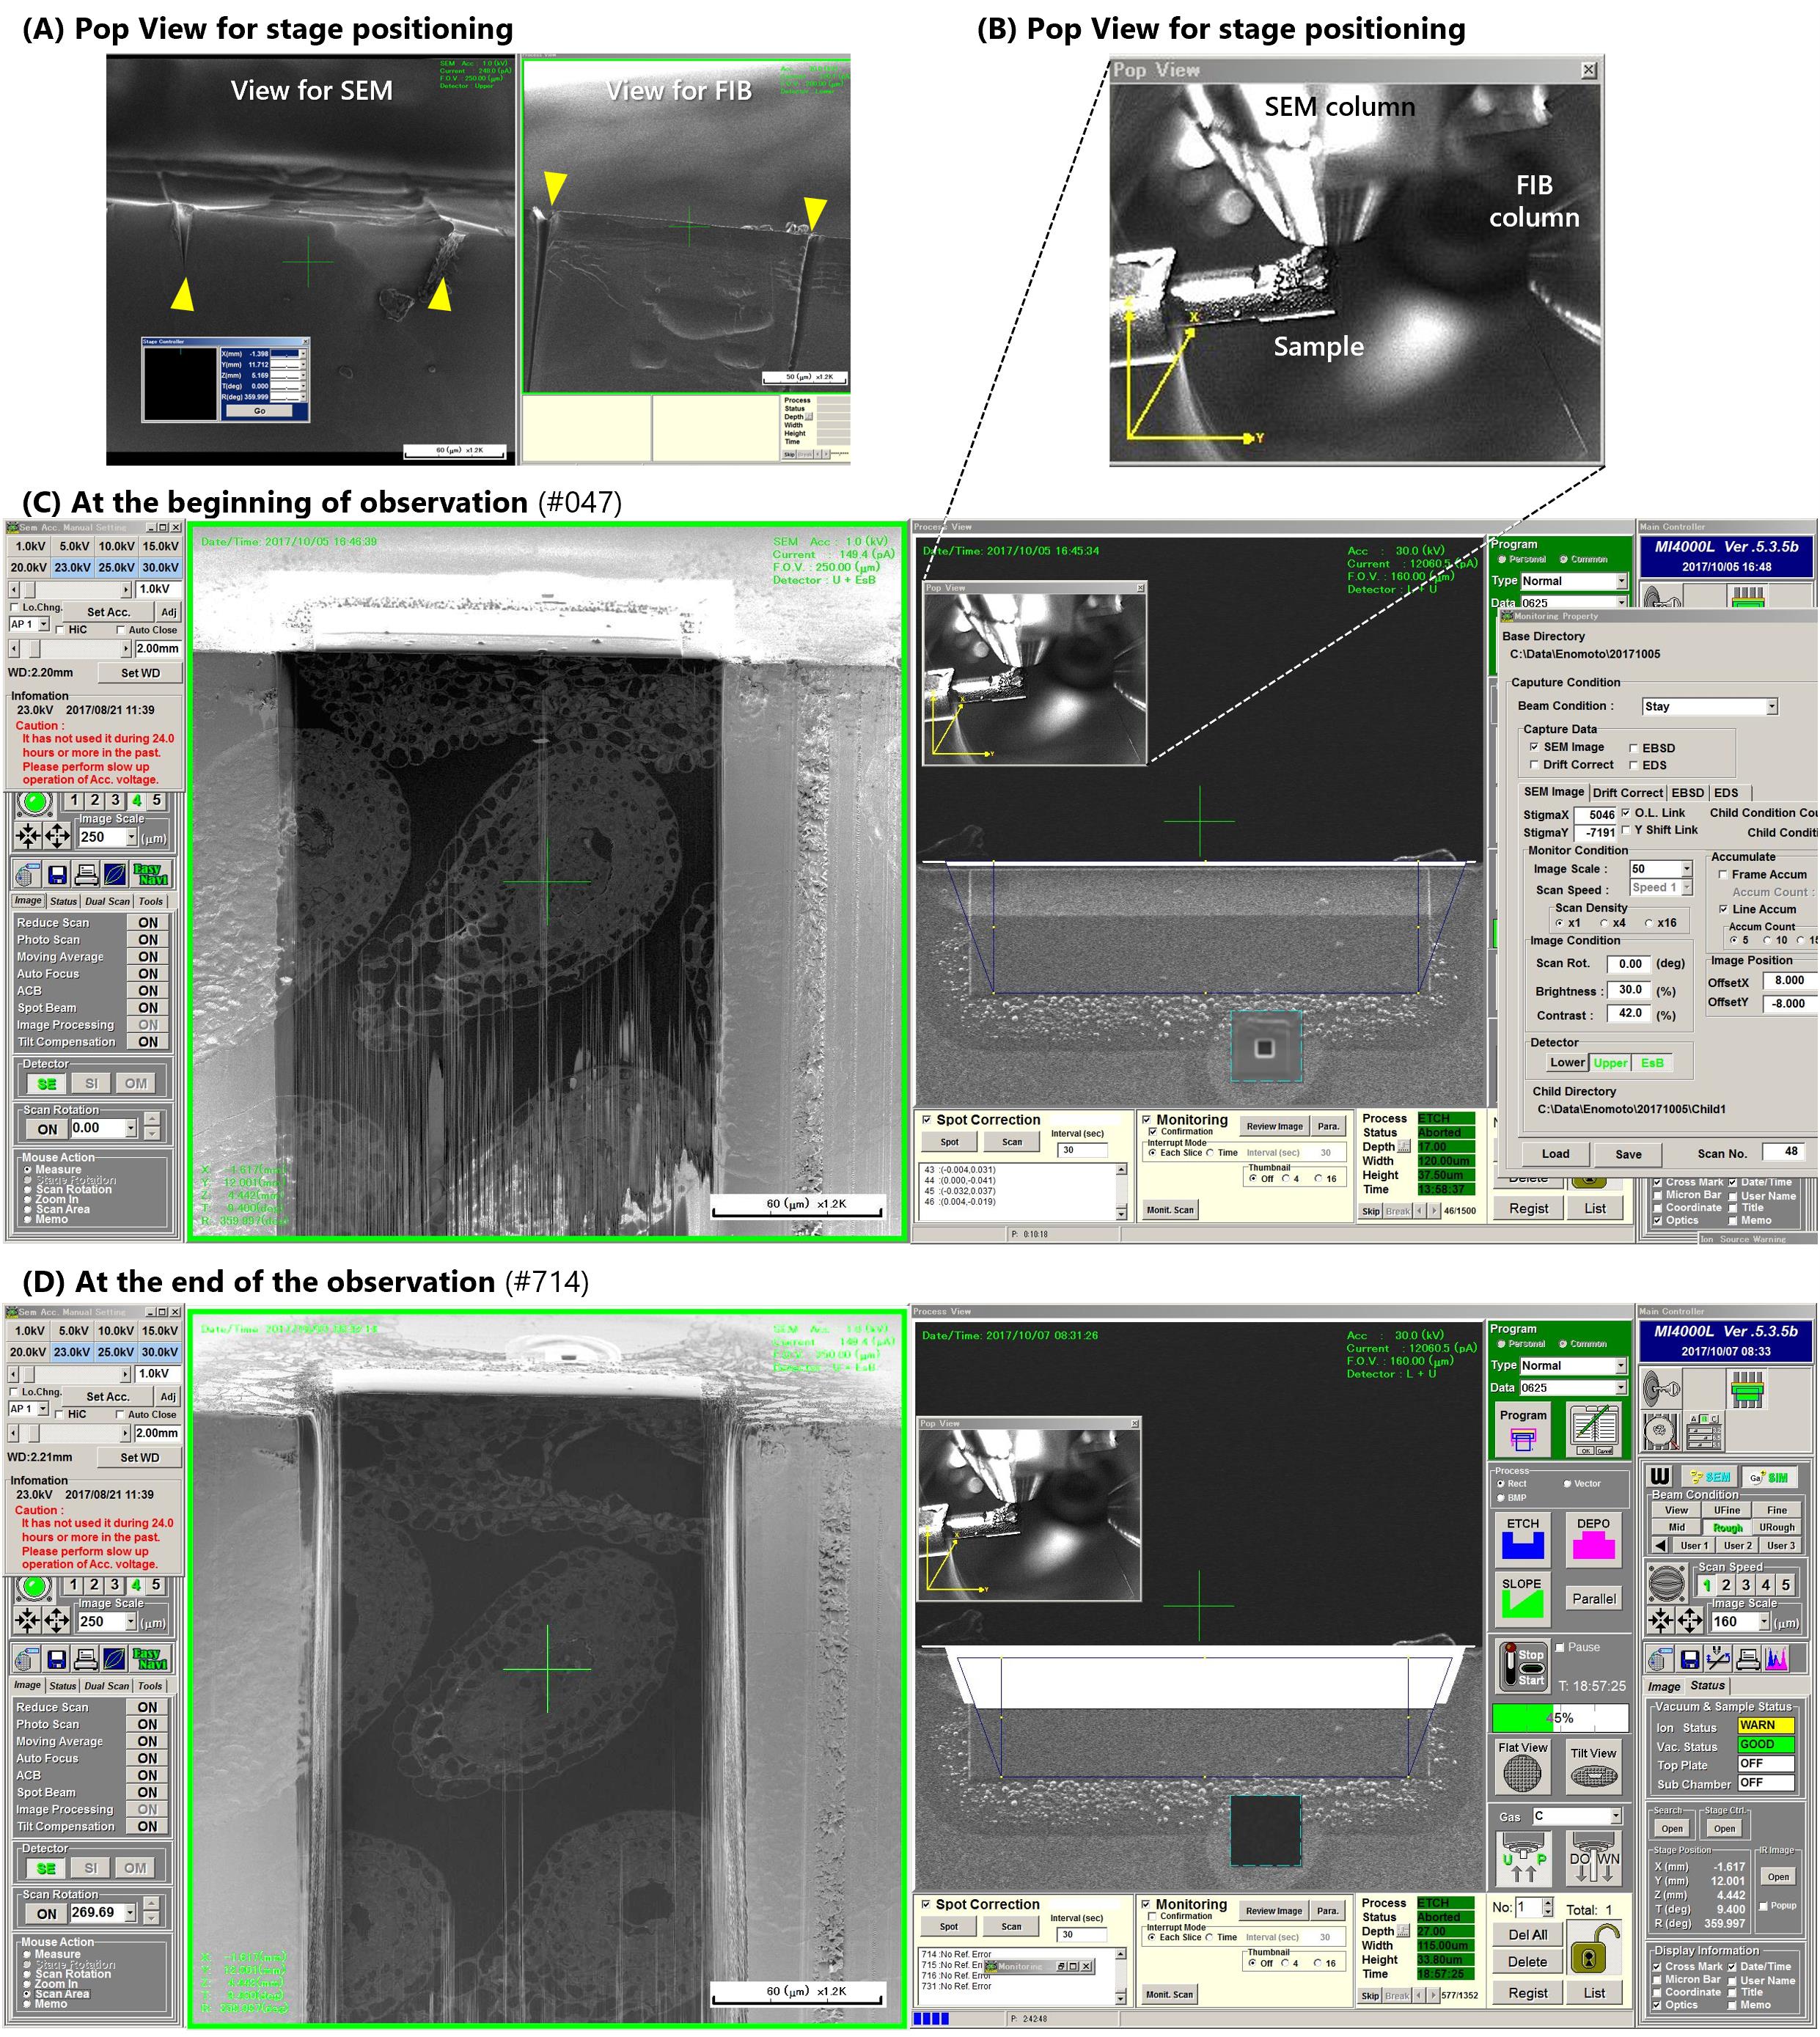
Task: Click Load in Monitoring Property
Action: (1555, 1153)
